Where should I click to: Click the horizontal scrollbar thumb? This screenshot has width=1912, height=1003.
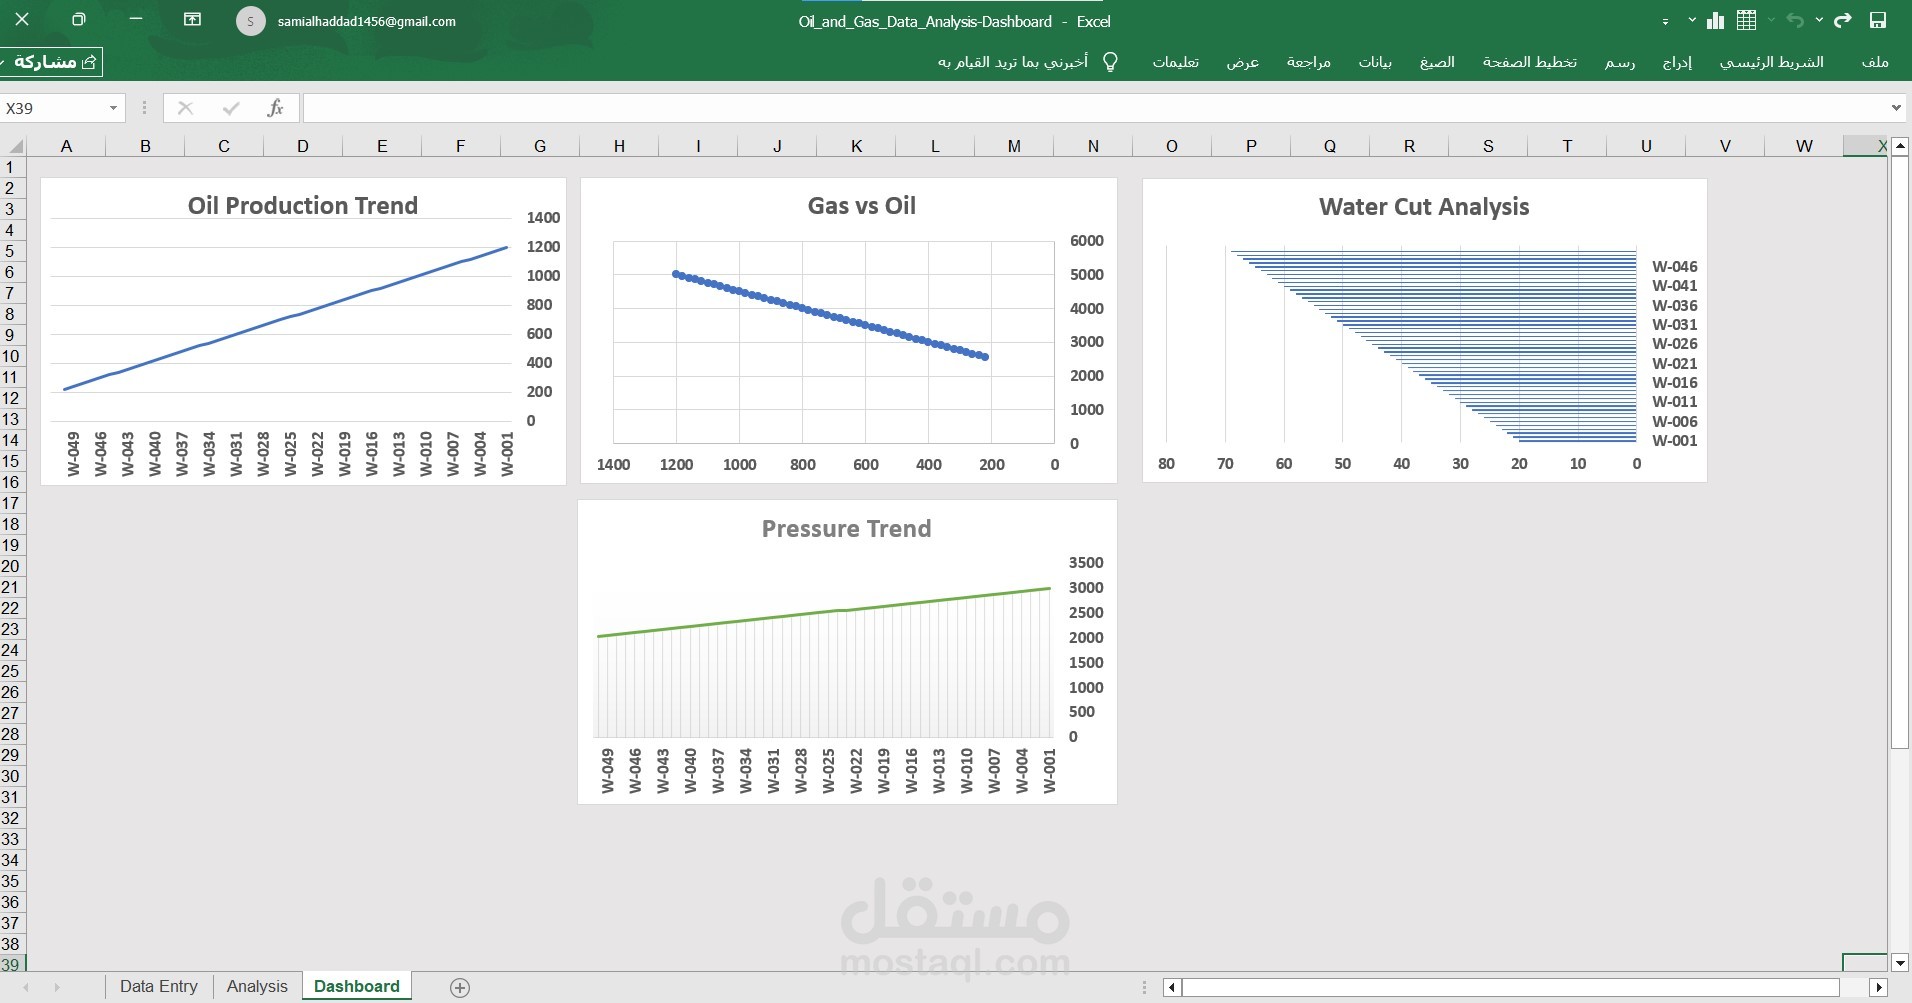pos(1511,987)
